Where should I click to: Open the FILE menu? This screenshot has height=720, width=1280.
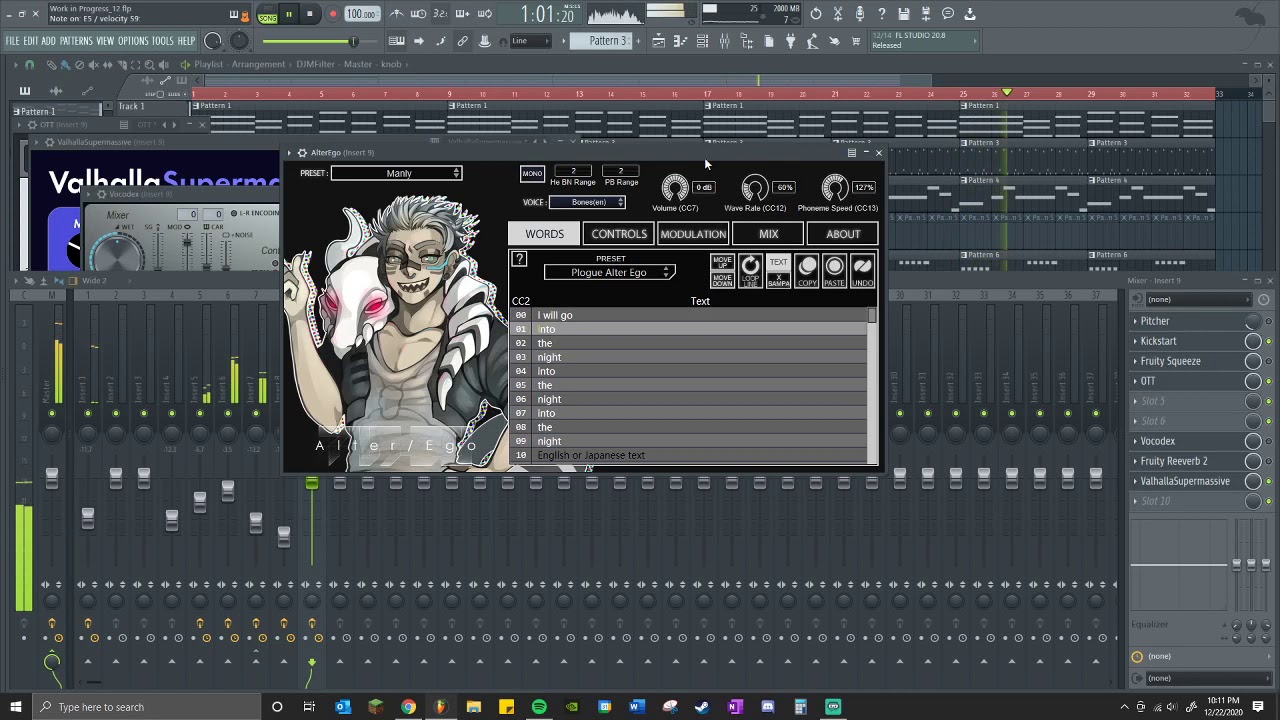coord(12,41)
